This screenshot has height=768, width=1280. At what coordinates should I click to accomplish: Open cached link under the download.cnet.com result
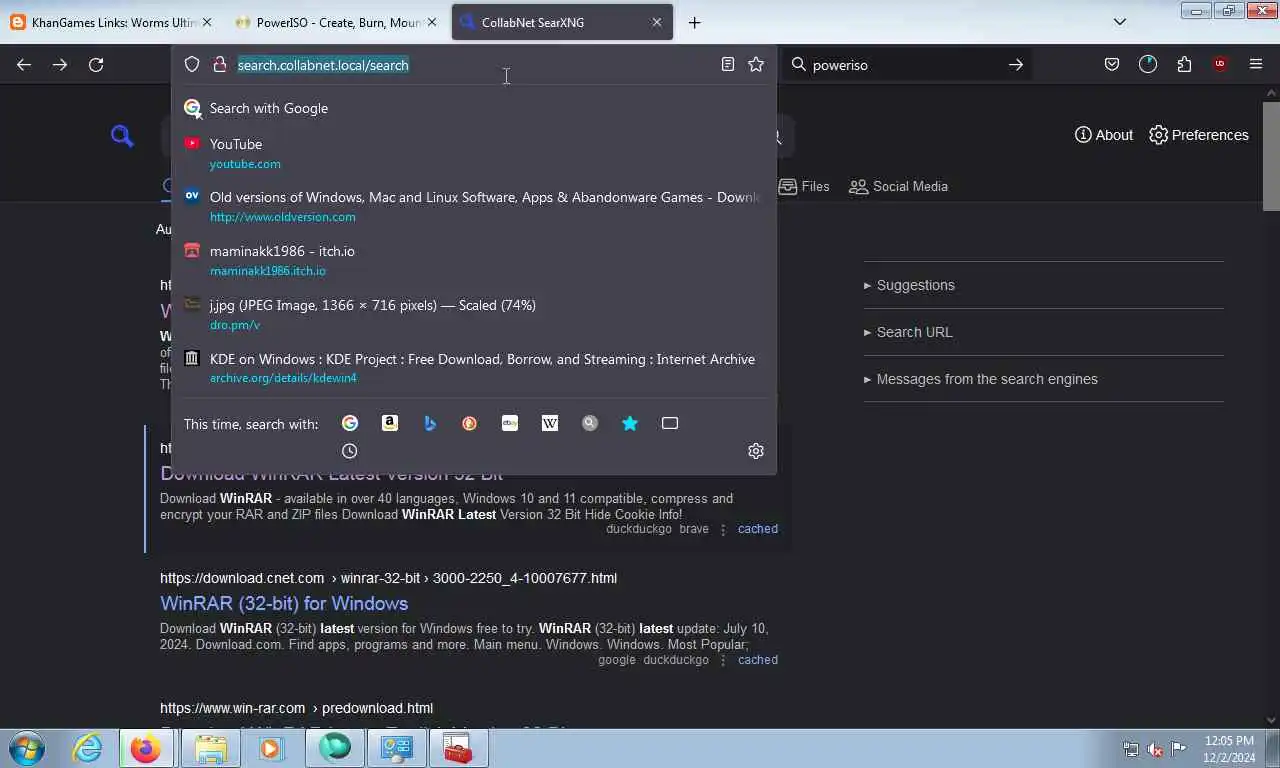click(x=757, y=660)
